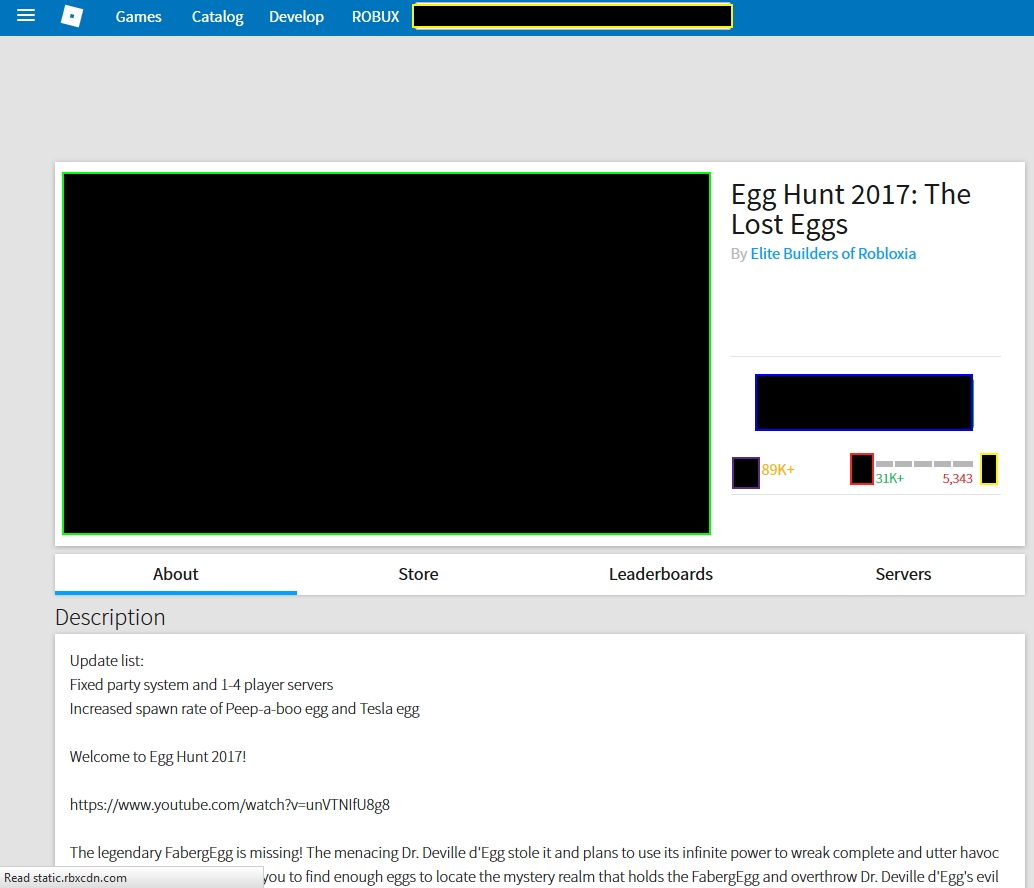Click the 'Update list:' line
This screenshot has width=1034, height=888.
107,661
